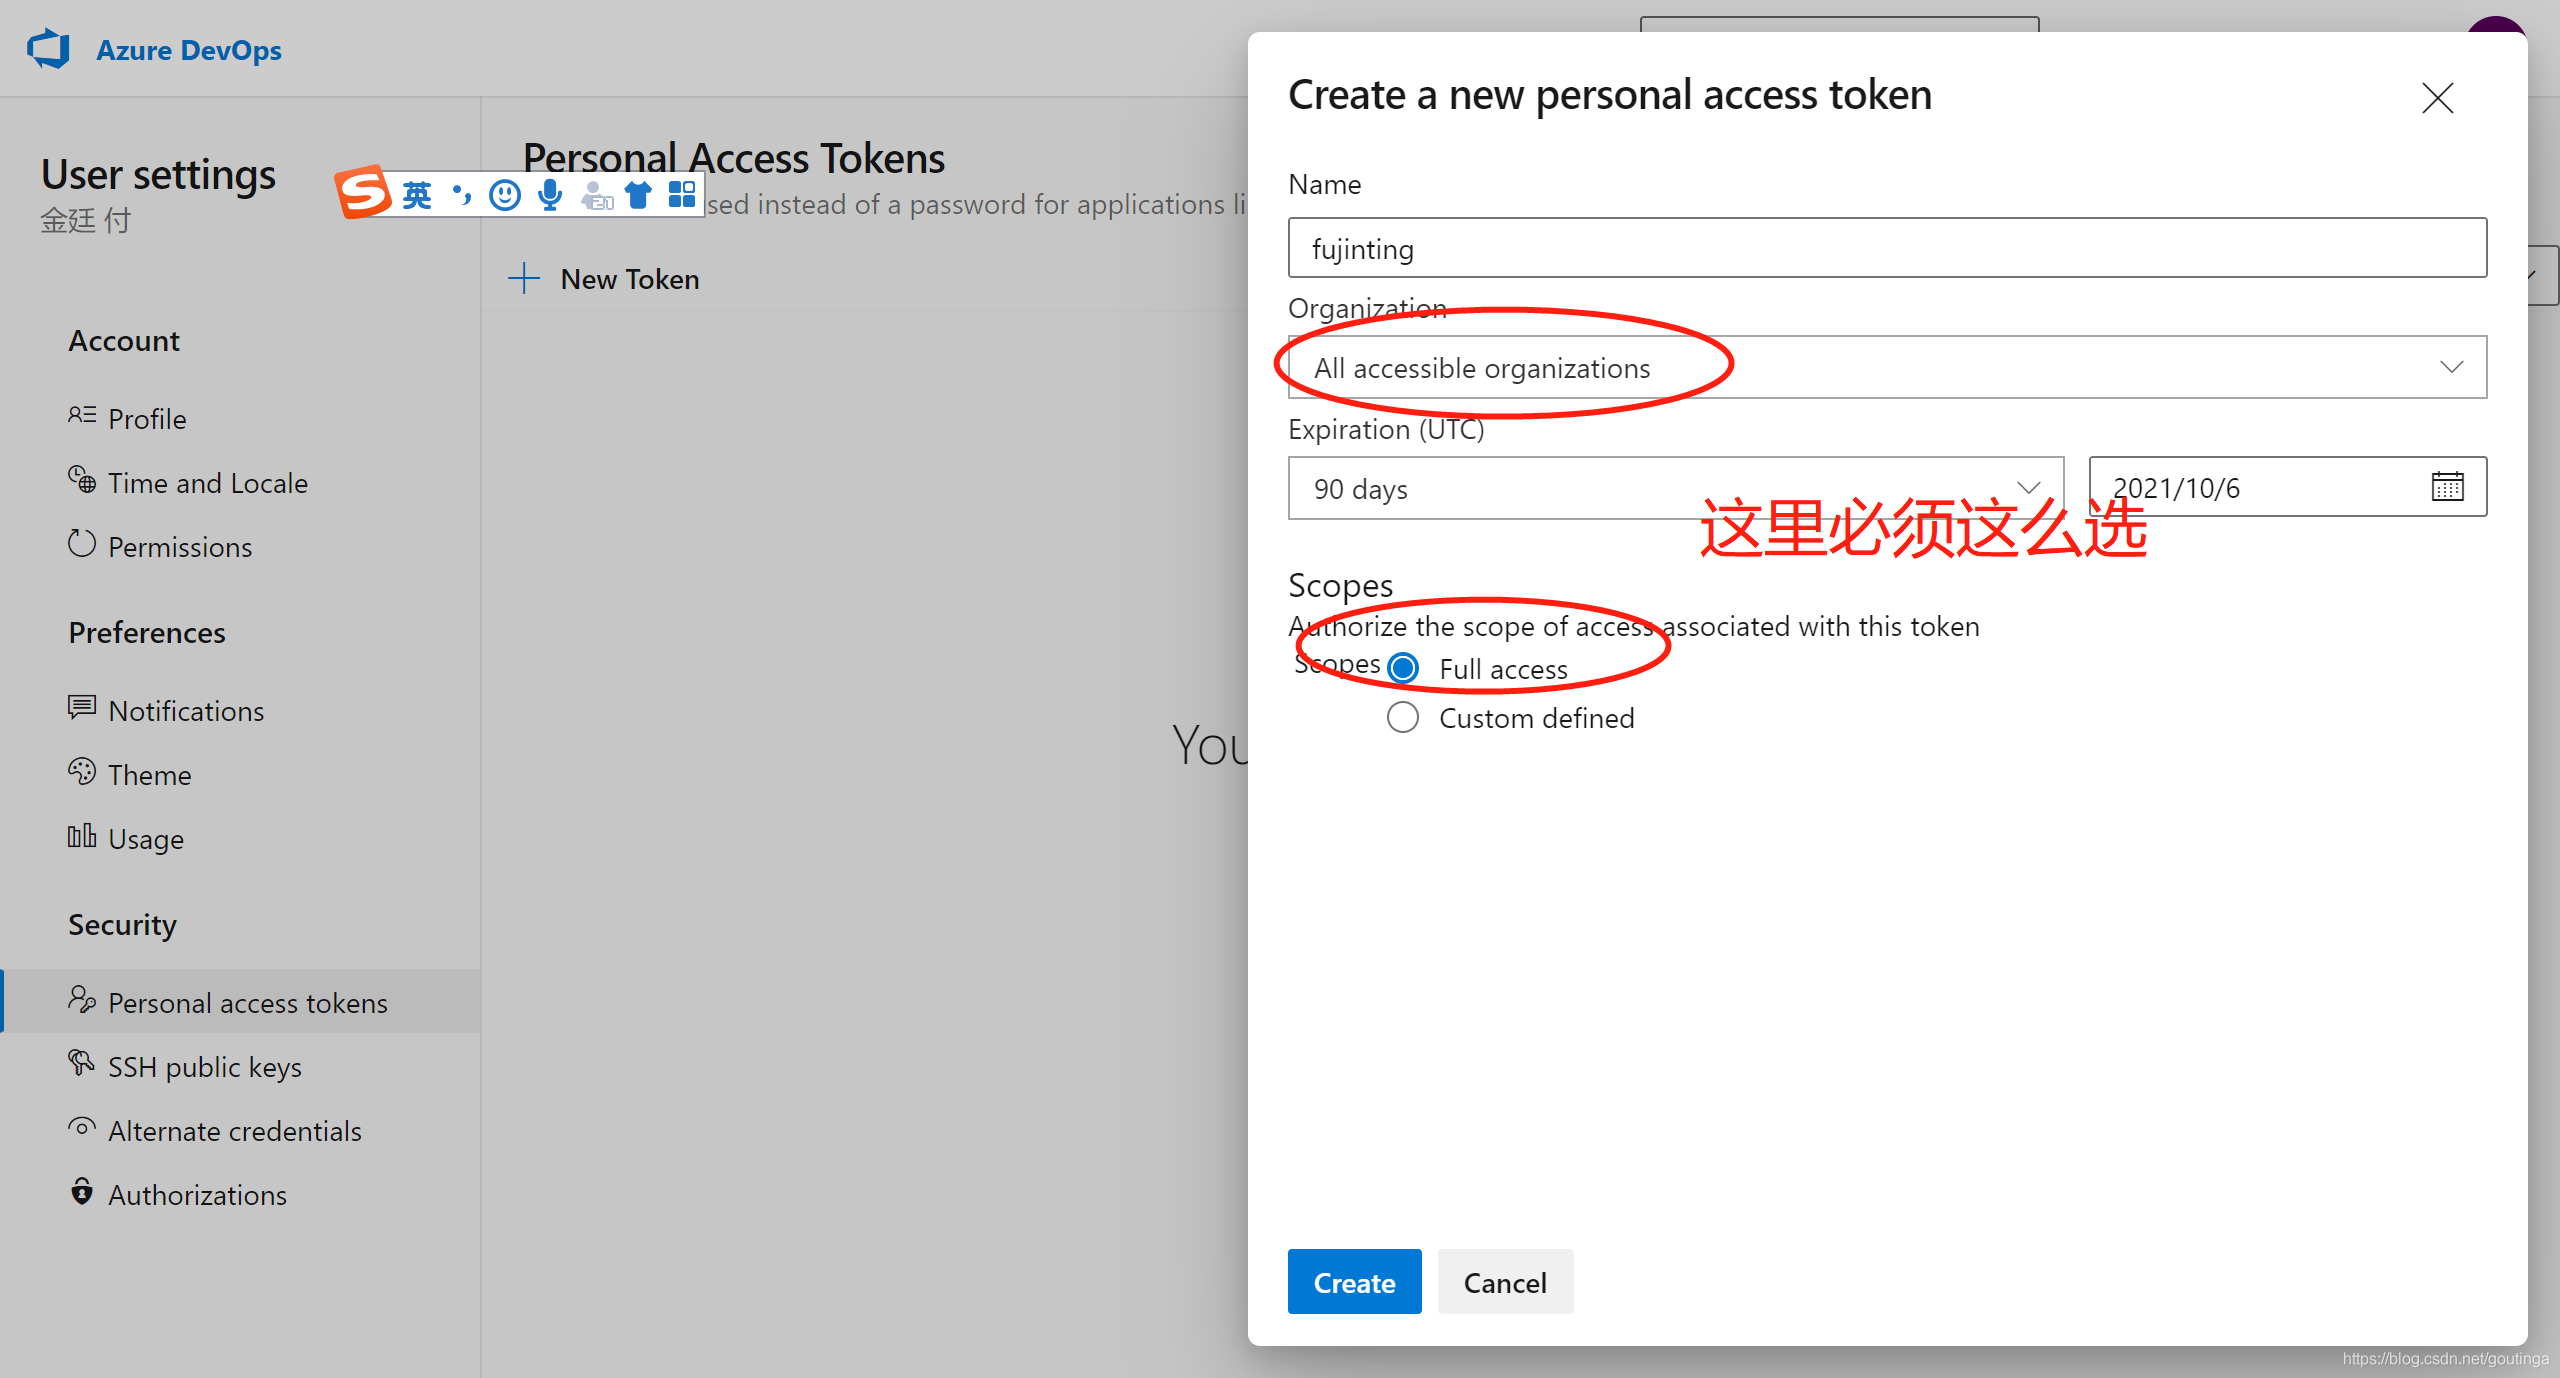Click the microphone icon in IME toolbar
The image size is (2560, 1378).
point(549,195)
